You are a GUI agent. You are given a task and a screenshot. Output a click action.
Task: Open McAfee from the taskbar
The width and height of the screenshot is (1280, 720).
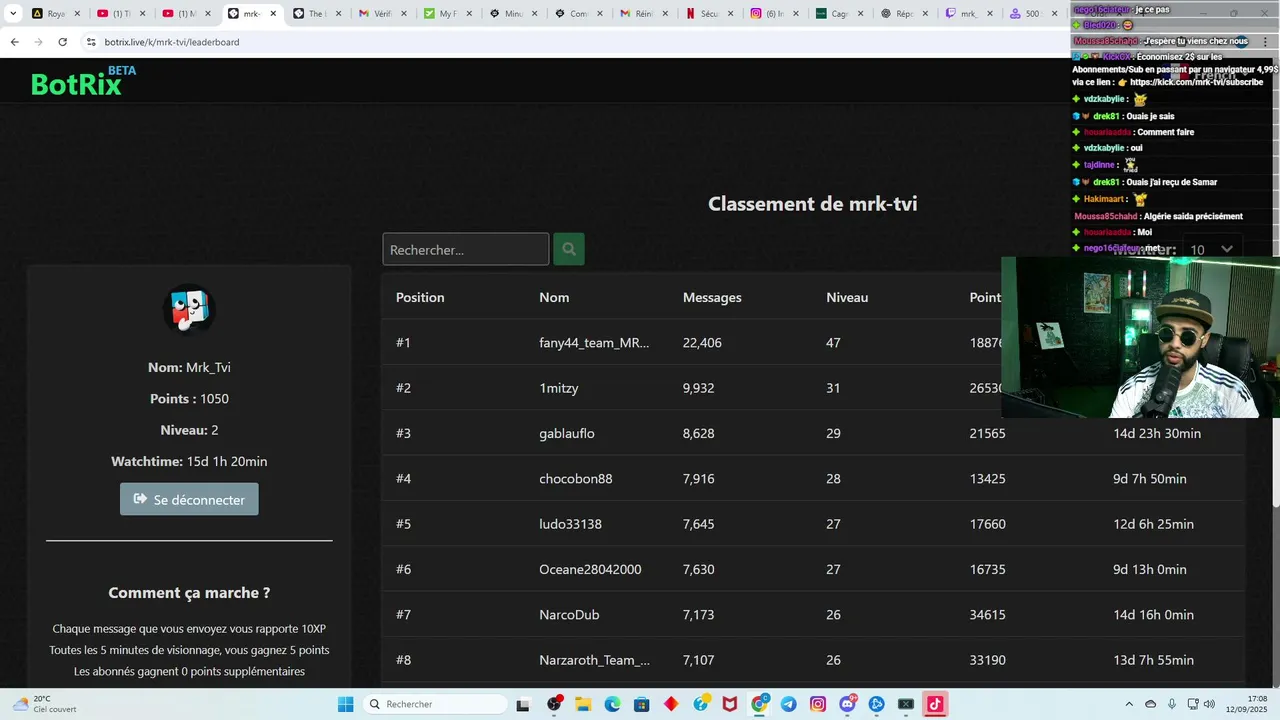pos(730,704)
